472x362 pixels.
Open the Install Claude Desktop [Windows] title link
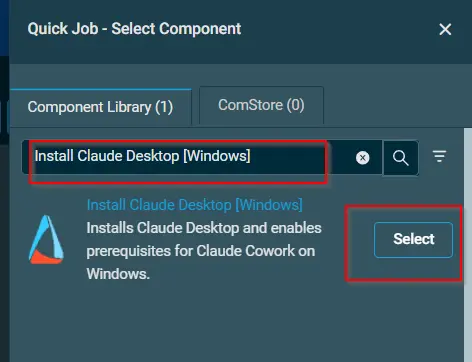click(x=194, y=205)
